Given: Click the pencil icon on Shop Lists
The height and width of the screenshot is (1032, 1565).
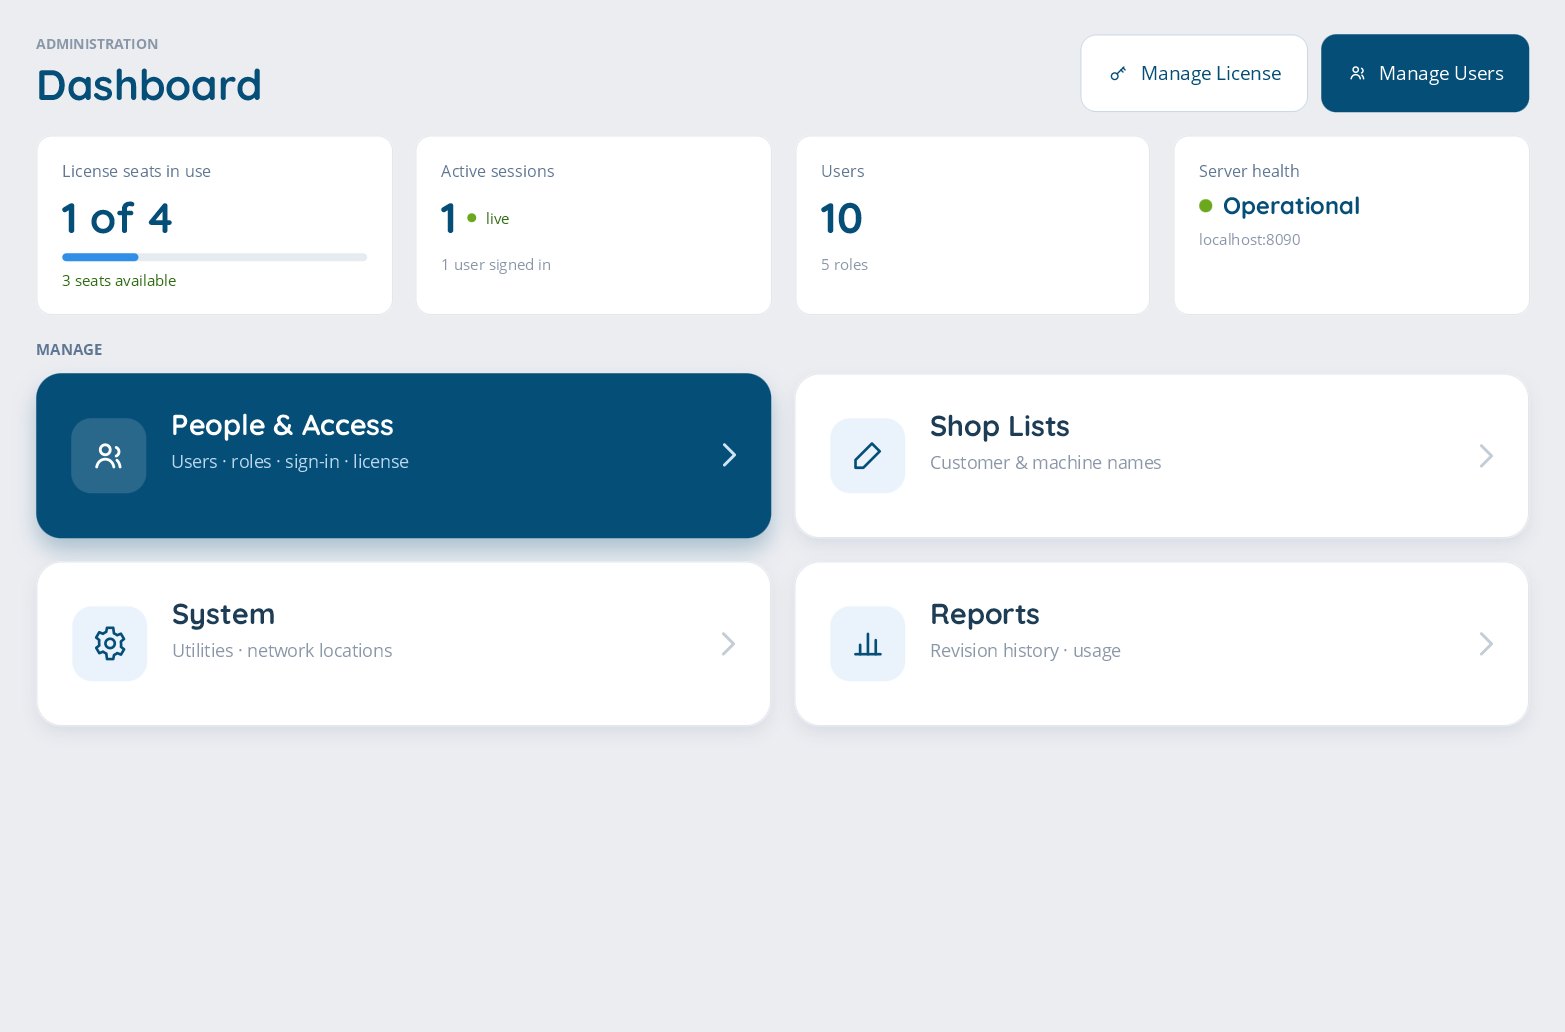Looking at the screenshot, I should coord(867,456).
